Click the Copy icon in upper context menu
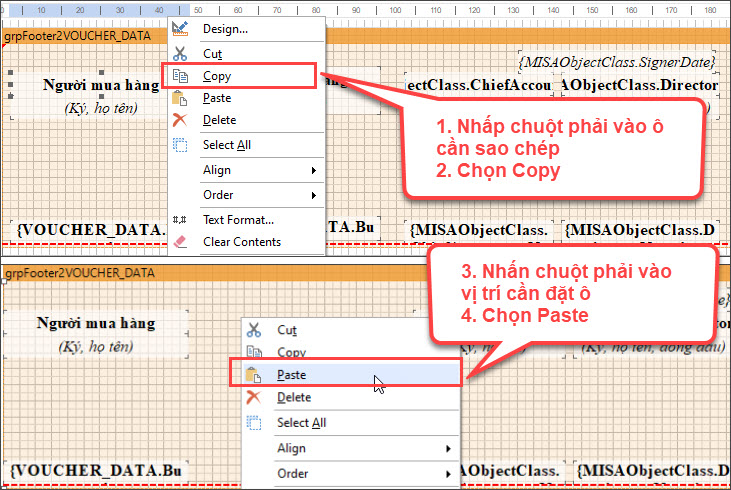731x490 pixels. click(180, 75)
